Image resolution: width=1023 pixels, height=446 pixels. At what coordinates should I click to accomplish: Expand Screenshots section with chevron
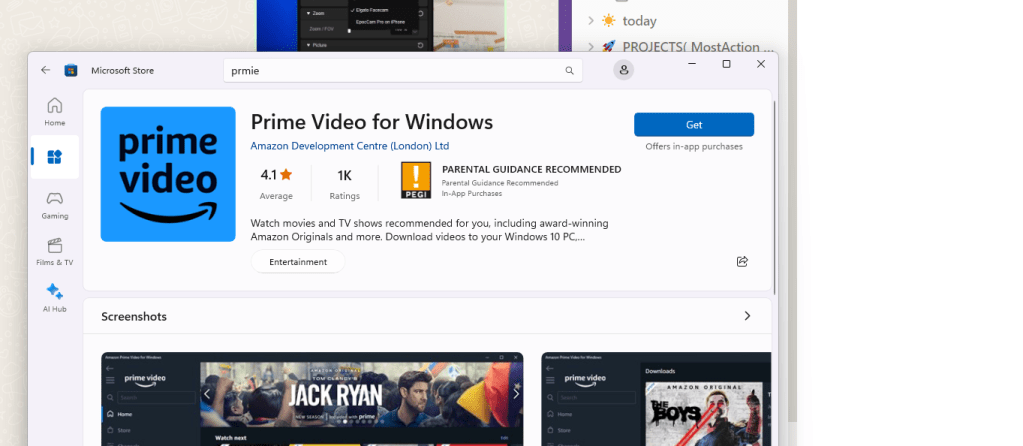747,316
